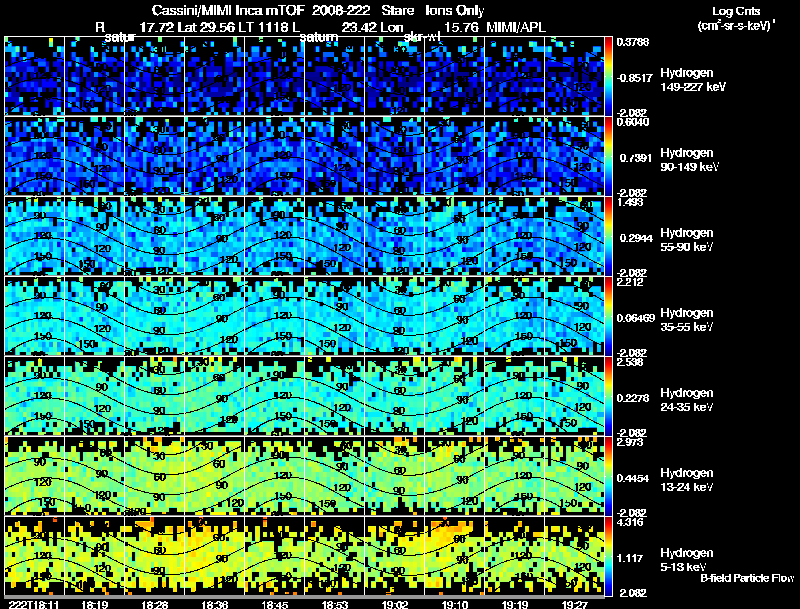Image resolution: width=800 pixels, height=609 pixels.
Task: Click the radial distance value 17.72
Action: click(157, 27)
